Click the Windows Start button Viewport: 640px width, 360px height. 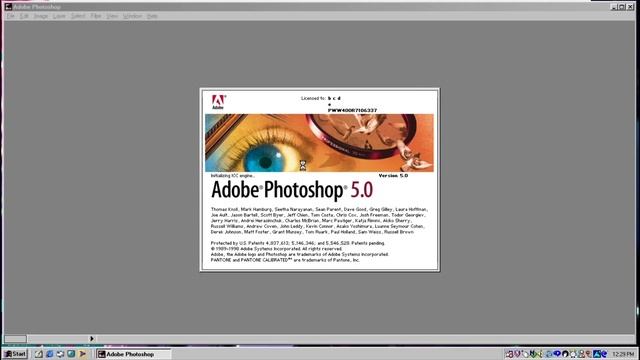click(16, 354)
